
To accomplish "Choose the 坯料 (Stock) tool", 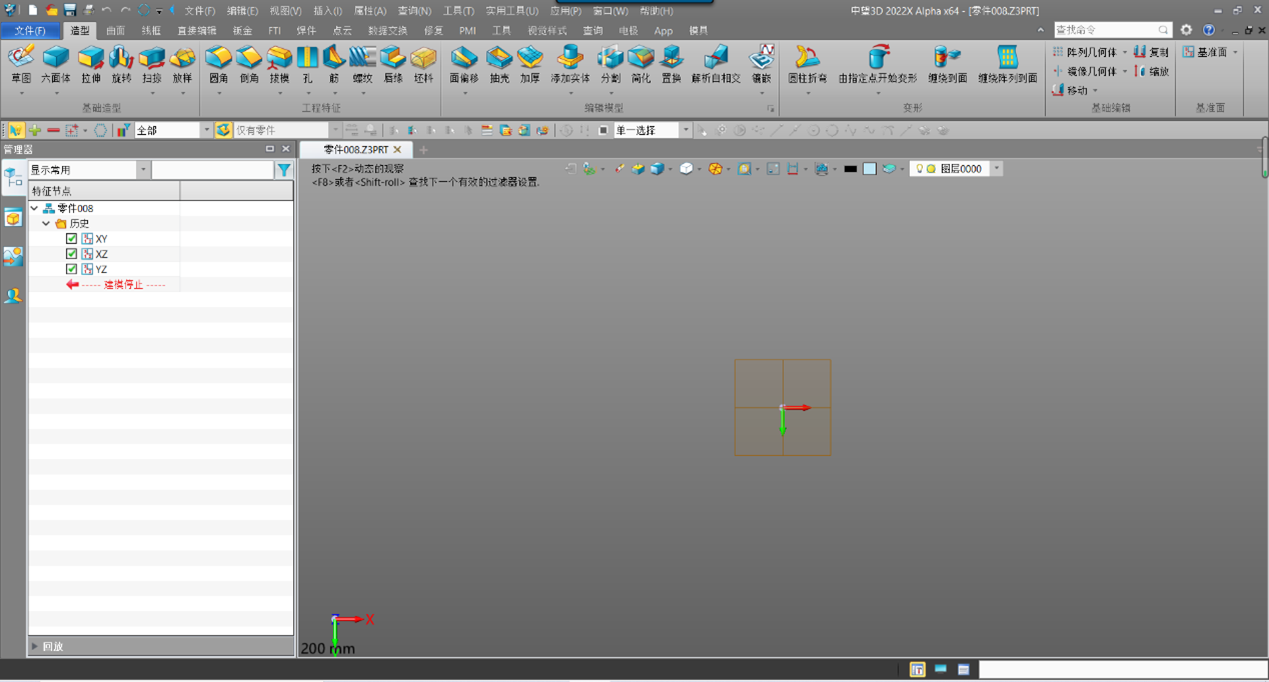I will coord(424,64).
